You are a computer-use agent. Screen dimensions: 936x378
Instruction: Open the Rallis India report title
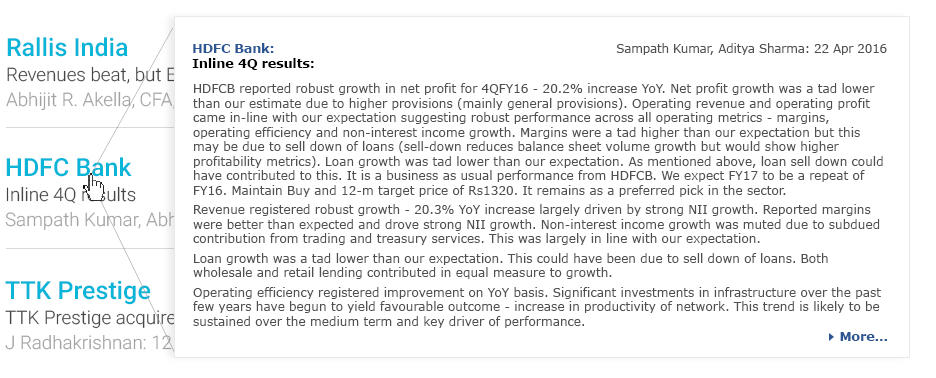[67, 48]
